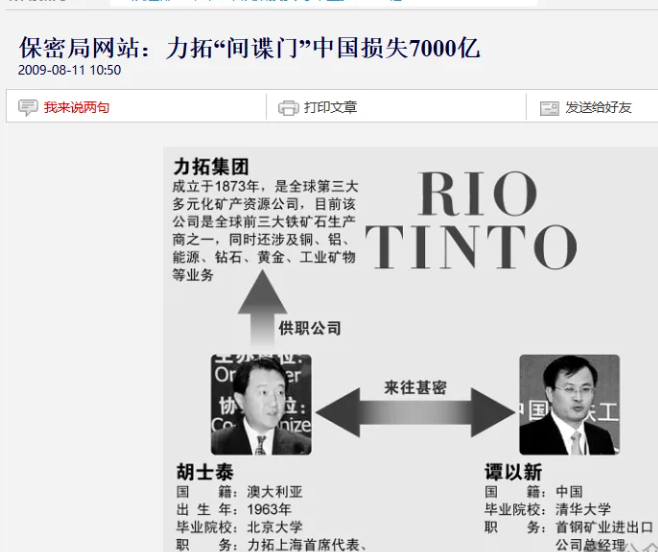
Task: Click the name 胡士泰
Action: tap(205, 472)
